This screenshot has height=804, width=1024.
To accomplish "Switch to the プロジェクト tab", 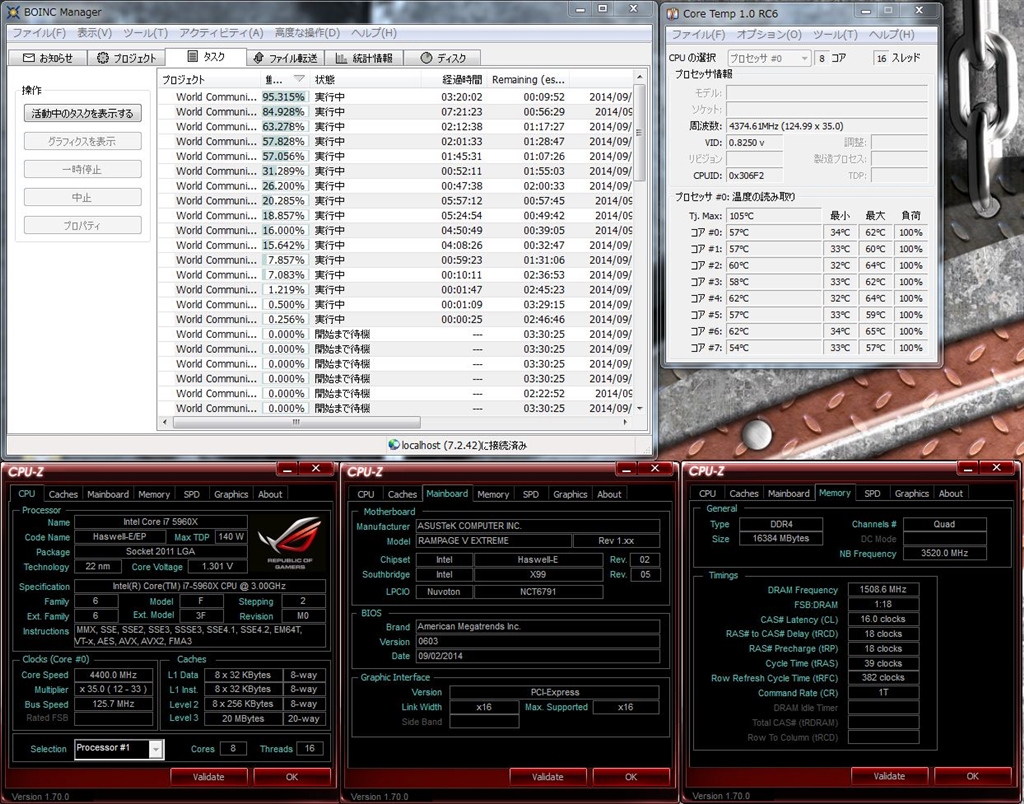I will tap(127, 58).
